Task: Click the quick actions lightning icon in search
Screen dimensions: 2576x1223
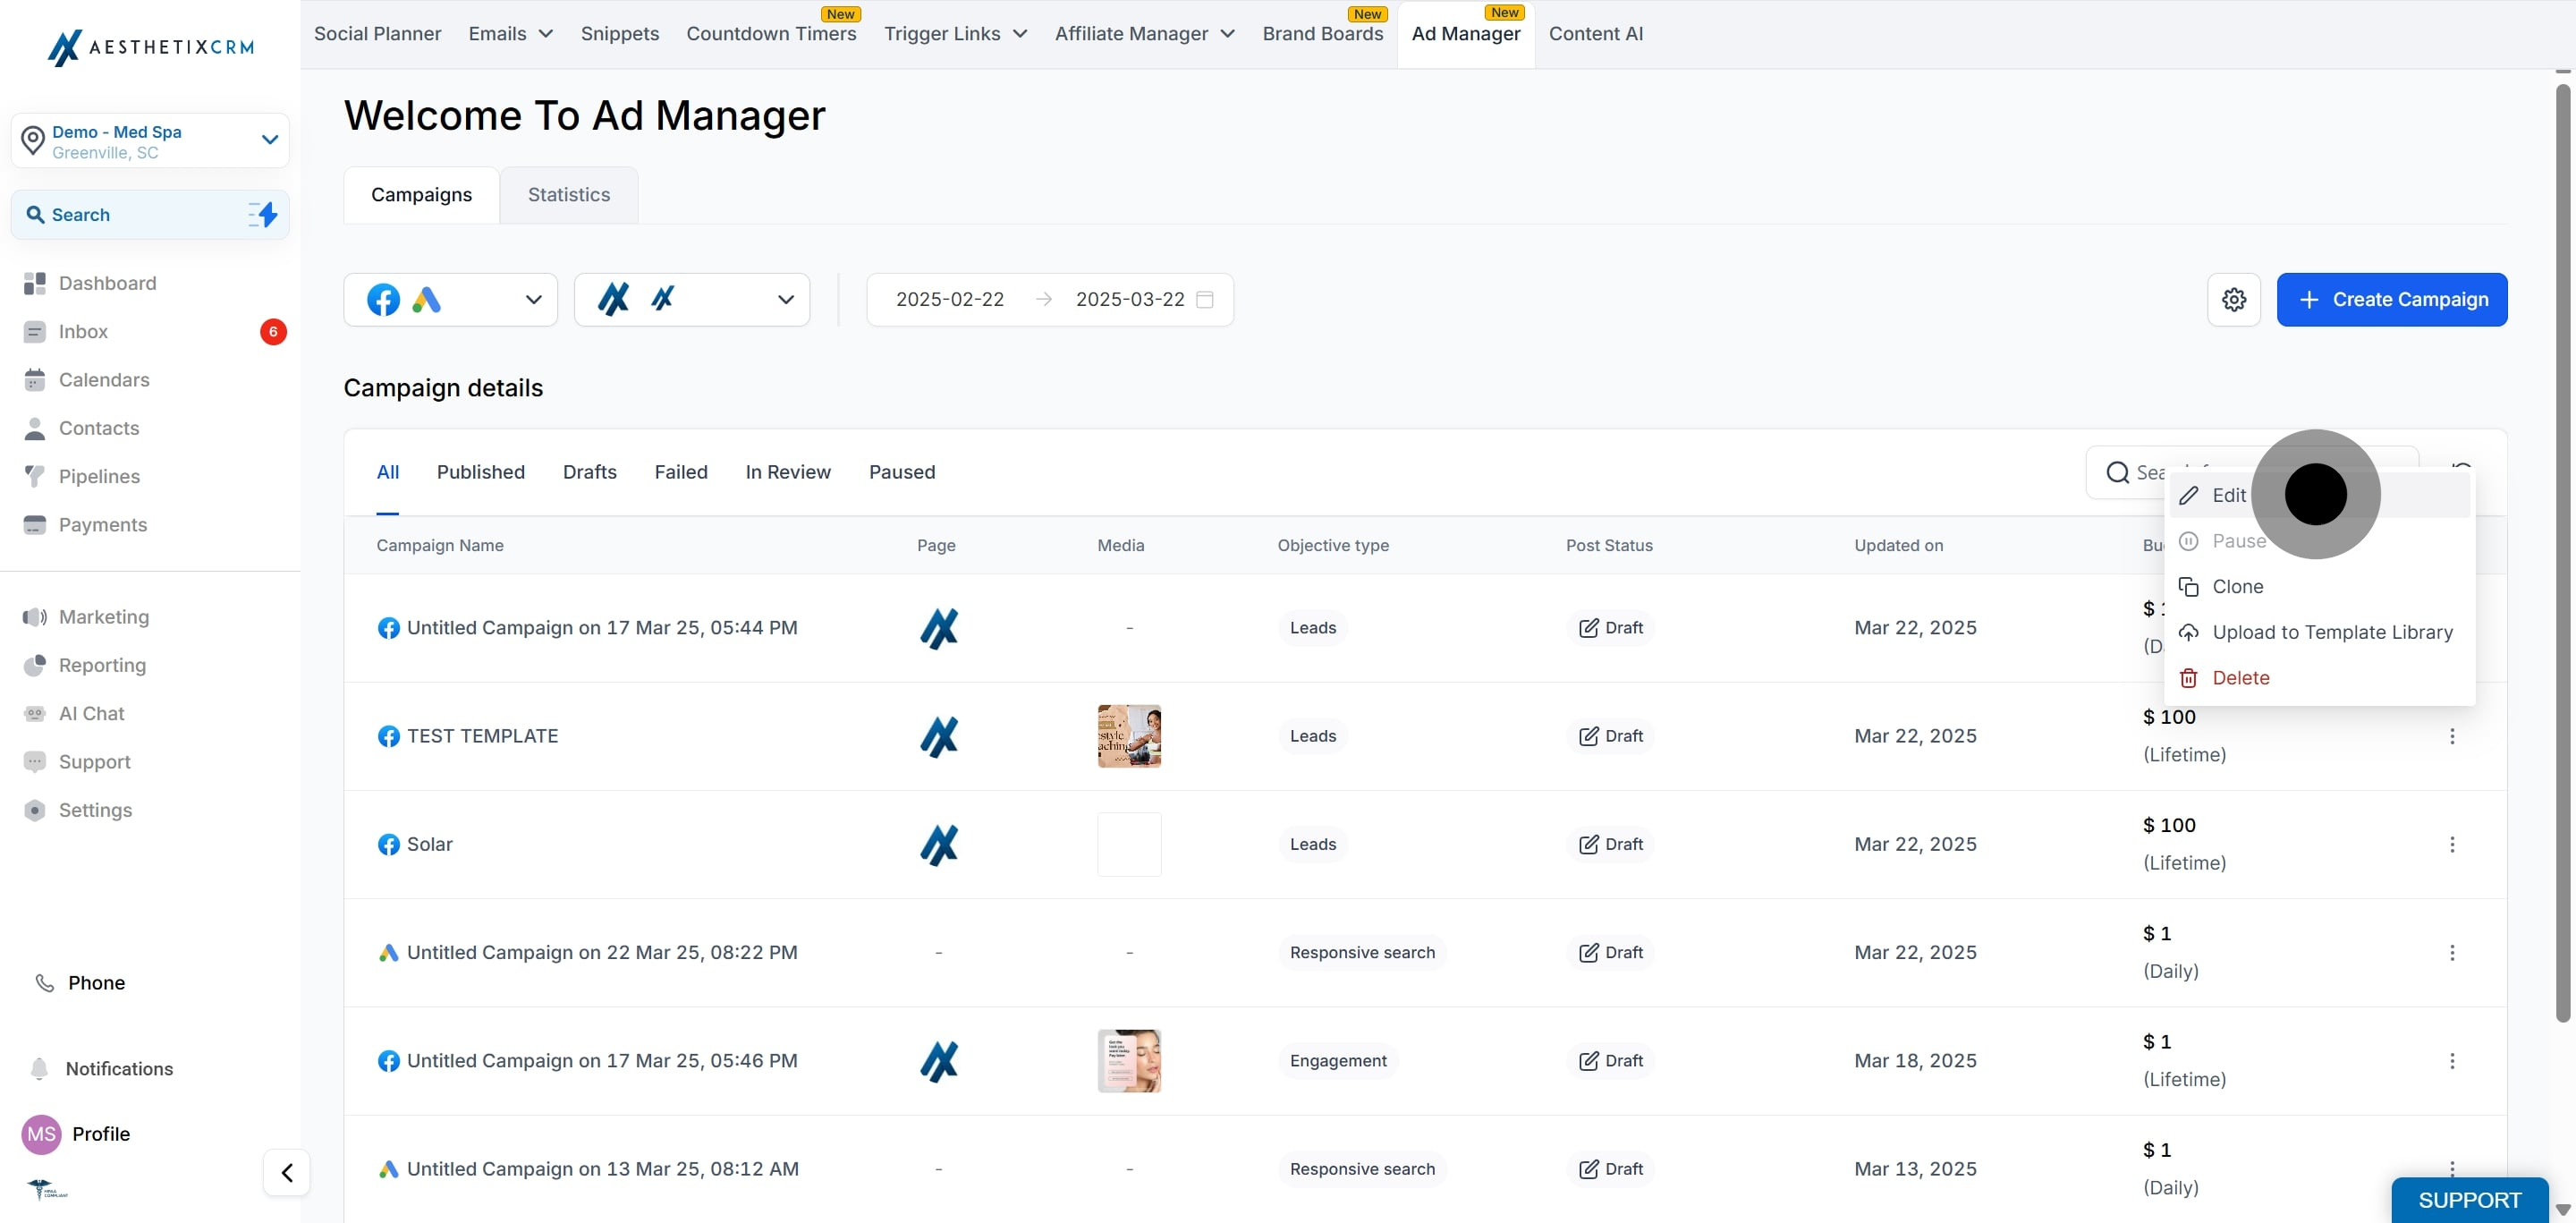Action: [x=264, y=214]
